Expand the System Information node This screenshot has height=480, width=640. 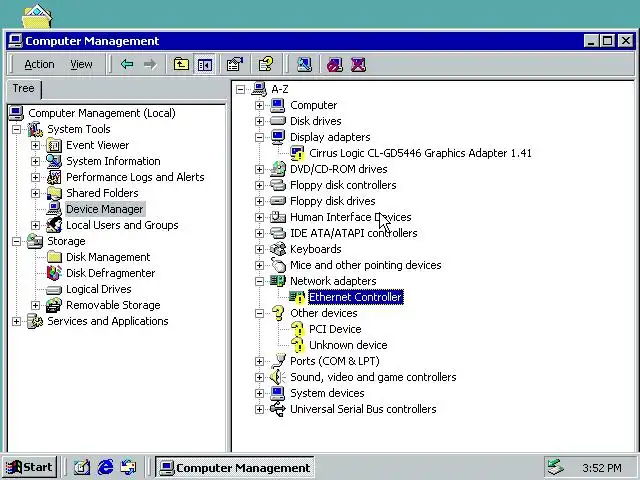point(36,162)
